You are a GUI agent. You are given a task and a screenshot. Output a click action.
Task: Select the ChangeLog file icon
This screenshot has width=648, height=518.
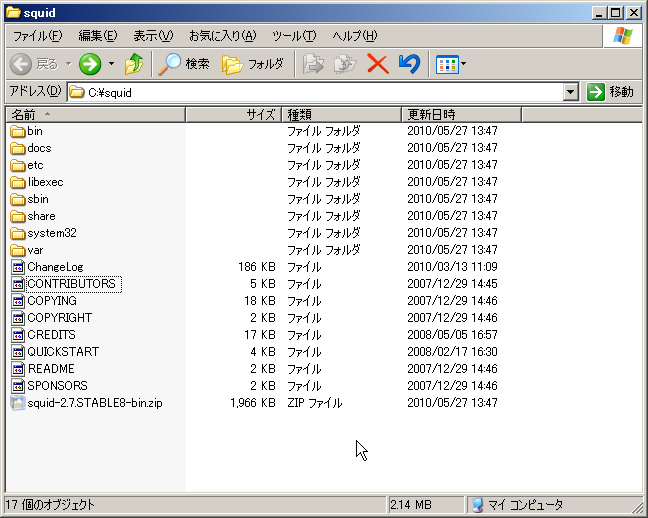[18, 267]
